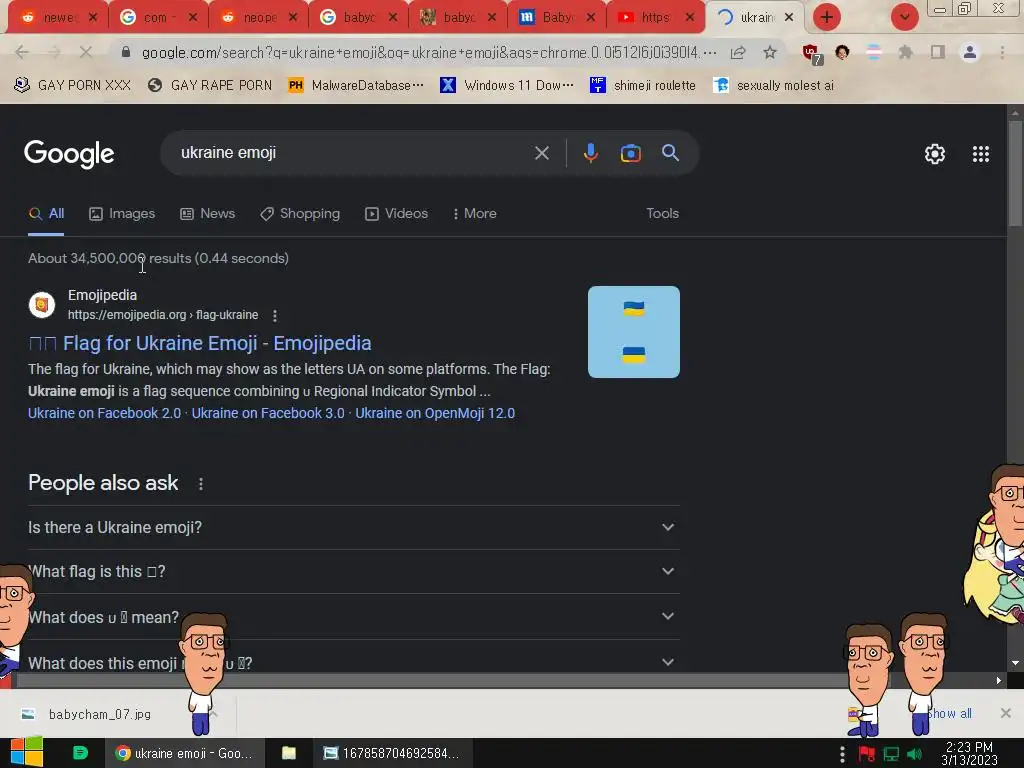The height and width of the screenshot is (768, 1024).
Task: Open the Extensions puzzle-piece menu
Action: point(905,52)
